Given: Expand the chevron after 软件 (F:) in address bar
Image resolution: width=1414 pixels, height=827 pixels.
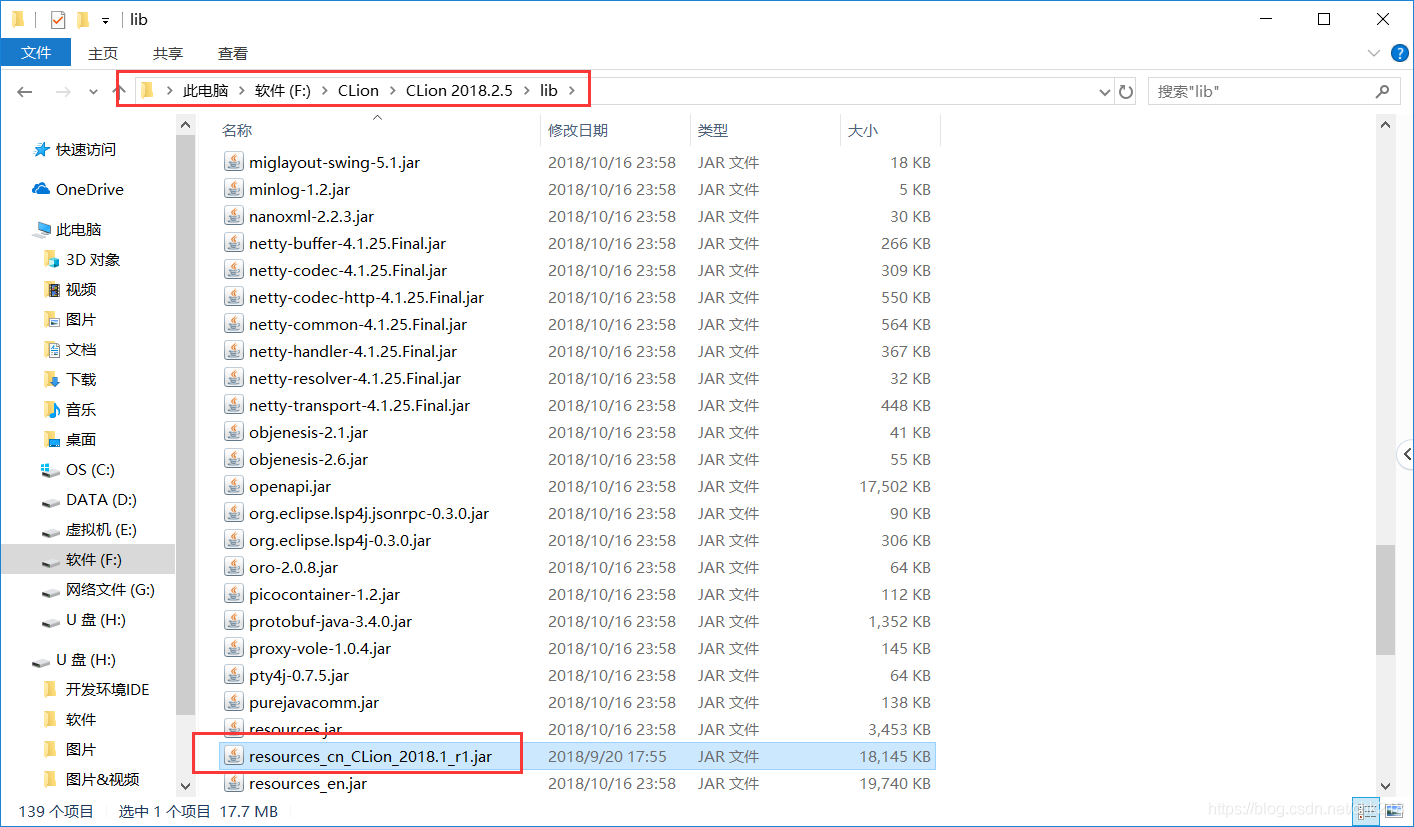Looking at the screenshot, I should tap(323, 91).
